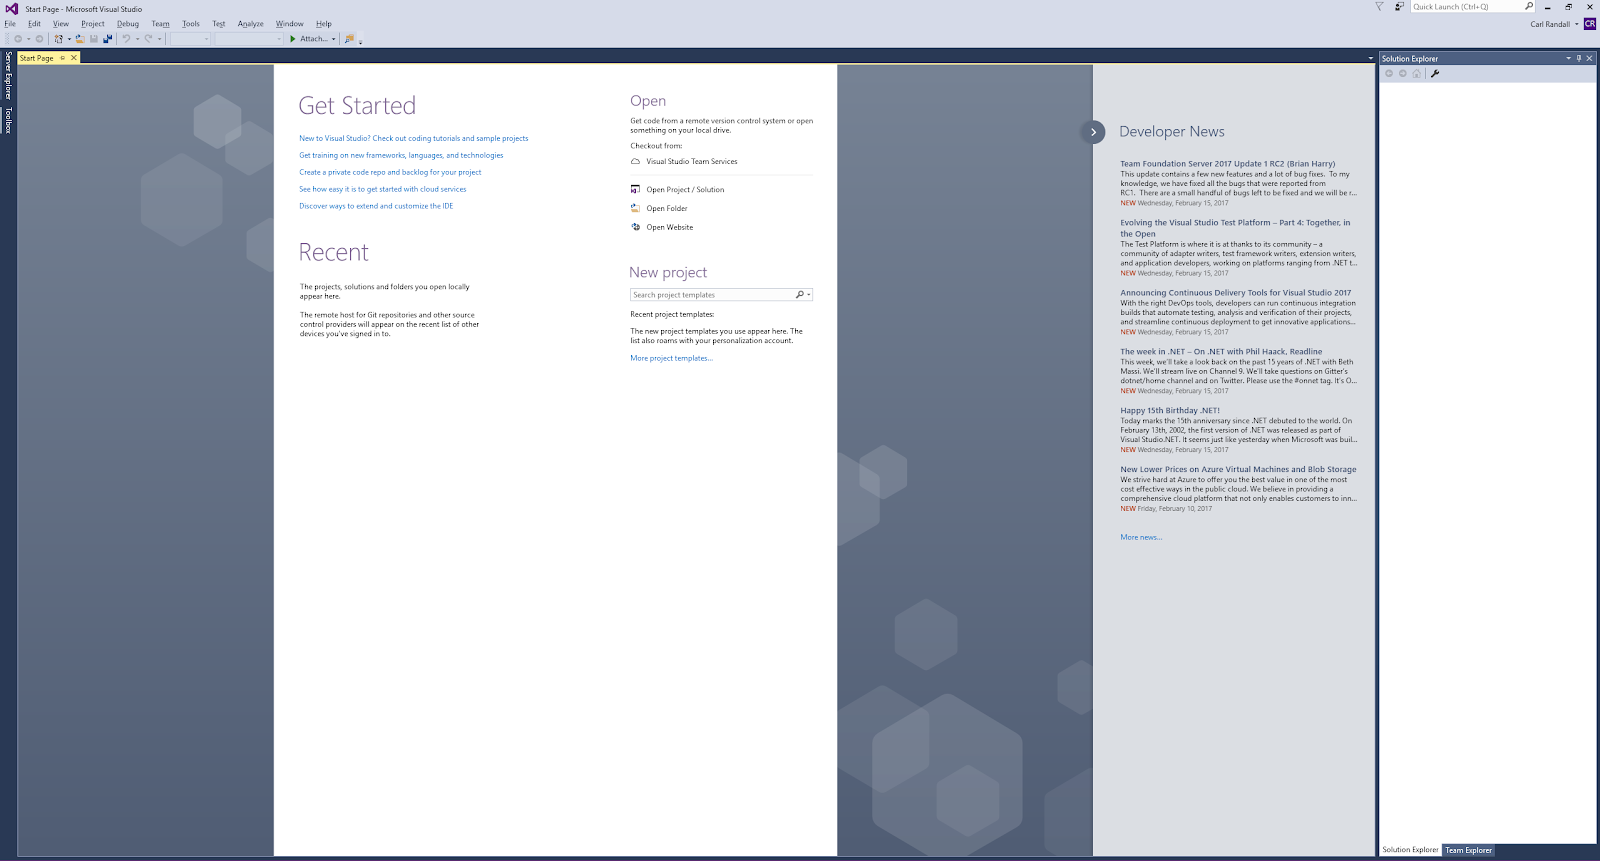Open the Analyze menu
The width and height of the screenshot is (1600, 861).
pos(251,23)
